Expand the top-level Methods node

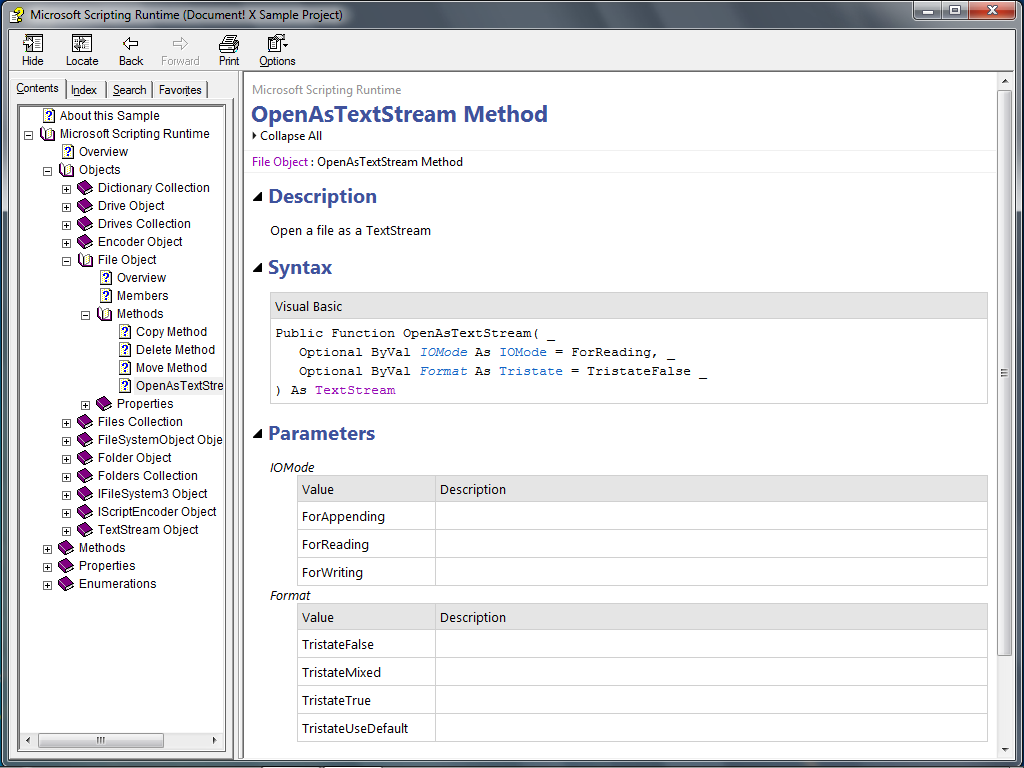(48, 549)
